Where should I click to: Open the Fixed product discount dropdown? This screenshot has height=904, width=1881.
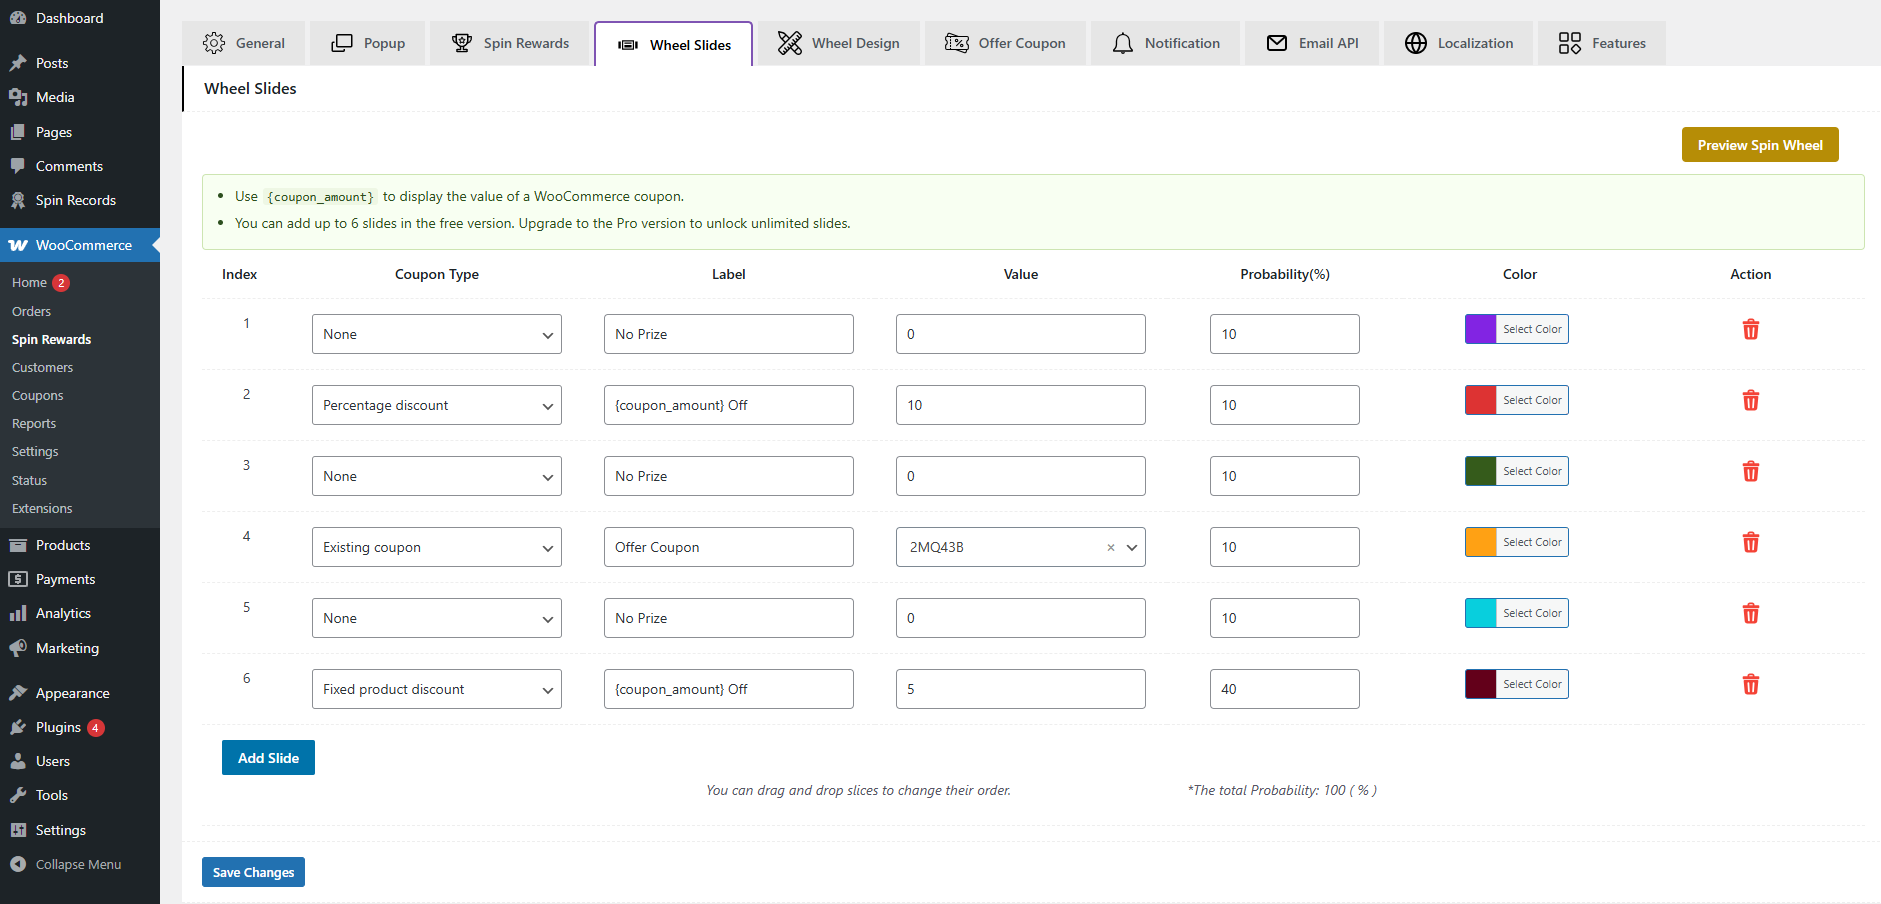tap(436, 688)
